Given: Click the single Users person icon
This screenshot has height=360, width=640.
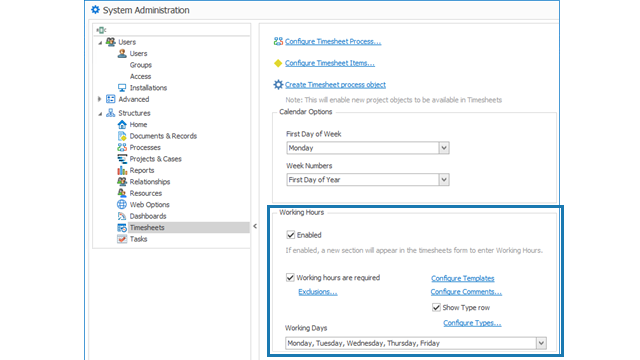Looking at the screenshot, I should pyautogui.click(x=122, y=53).
